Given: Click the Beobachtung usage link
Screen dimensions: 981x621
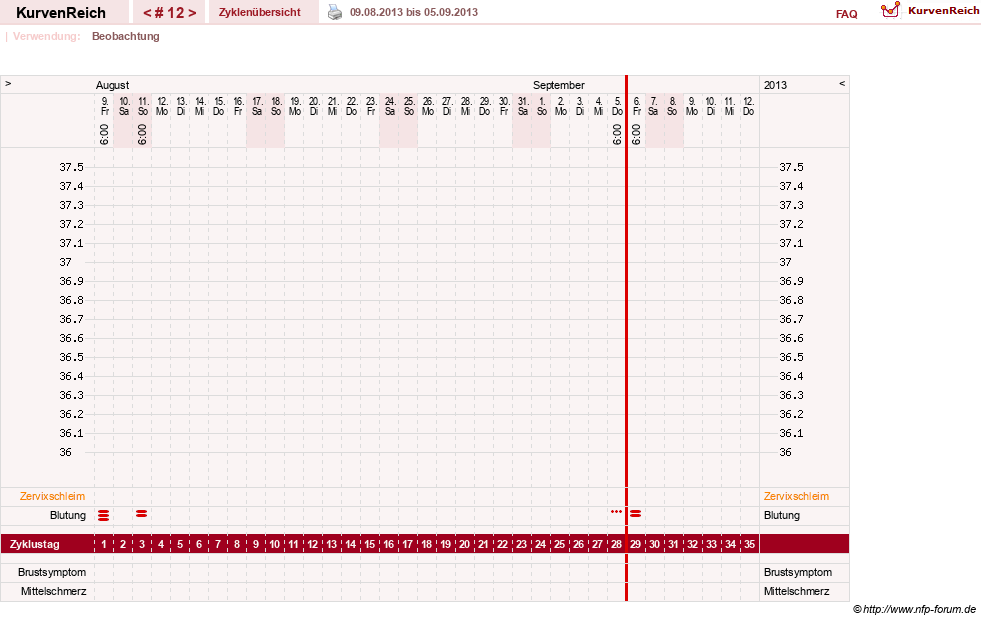Looking at the screenshot, I should [x=126, y=36].
